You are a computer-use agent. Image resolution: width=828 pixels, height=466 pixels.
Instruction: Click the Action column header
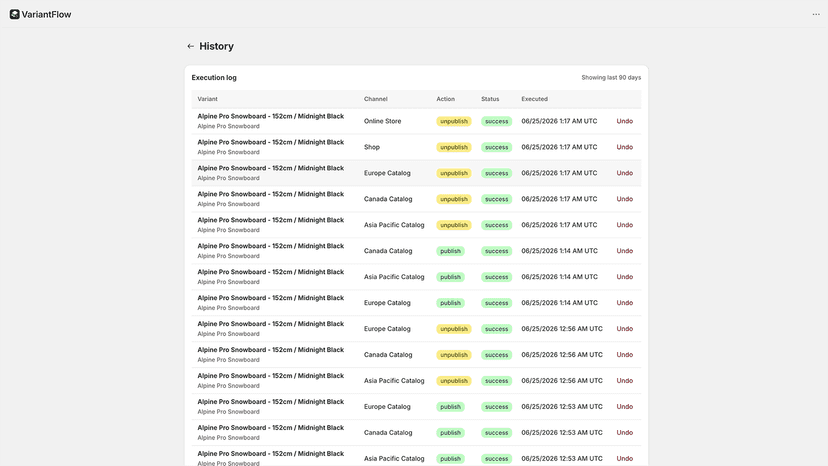click(x=445, y=99)
